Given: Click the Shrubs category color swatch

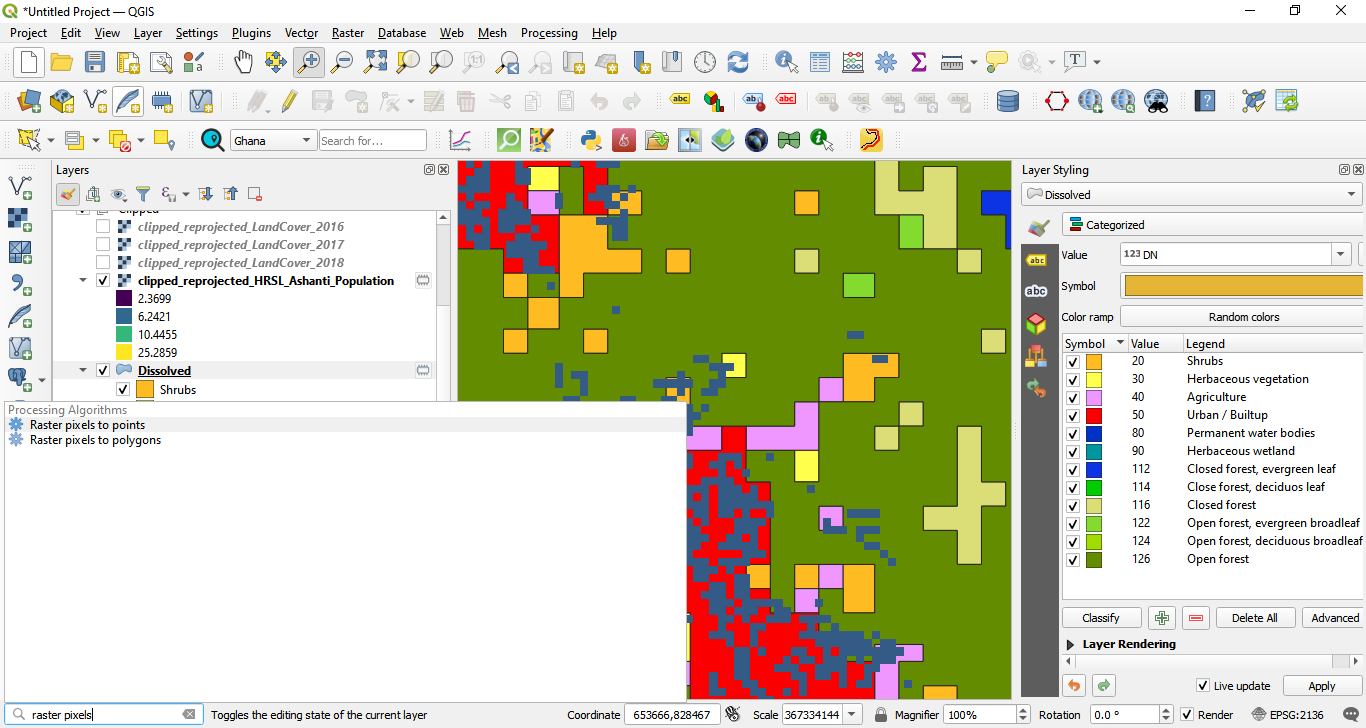Looking at the screenshot, I should pyautogui.click(x=1094, y=361).
